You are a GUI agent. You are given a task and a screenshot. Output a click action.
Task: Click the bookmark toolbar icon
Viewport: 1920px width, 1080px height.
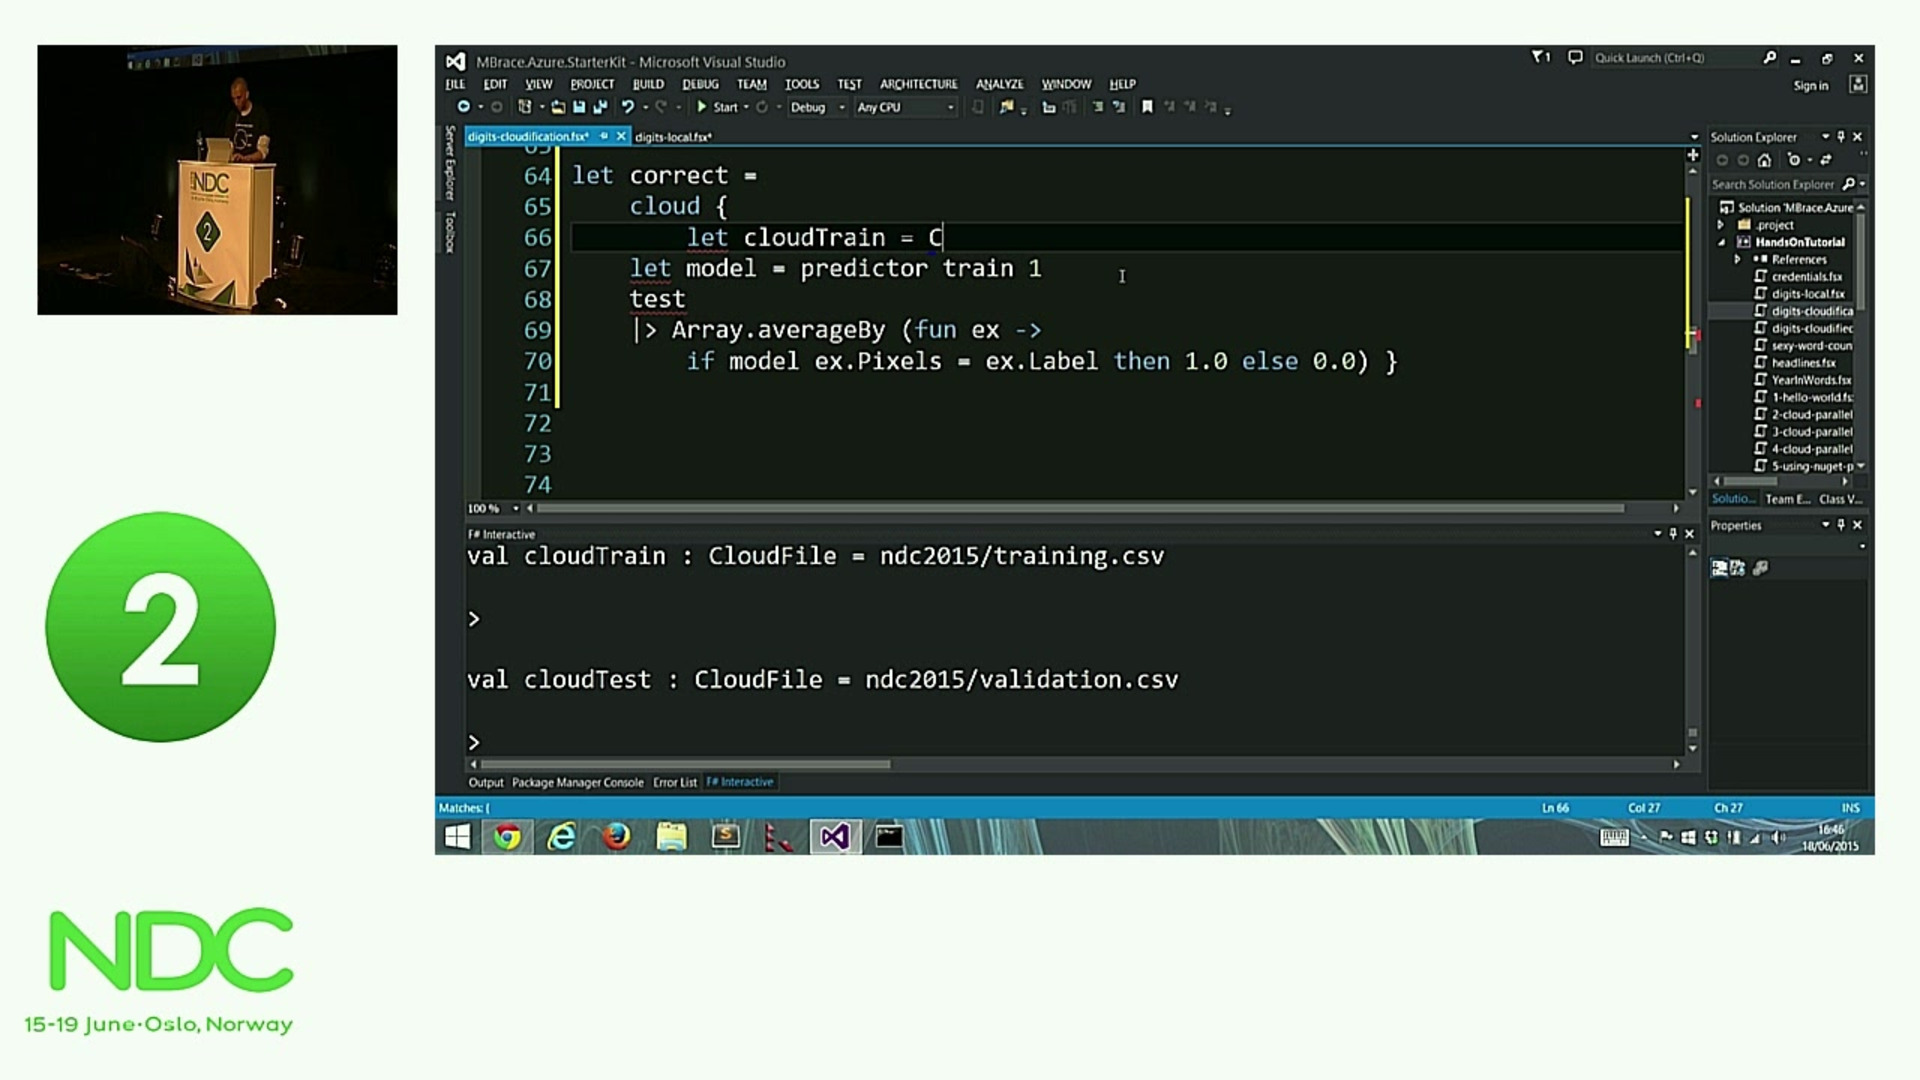1147,107
